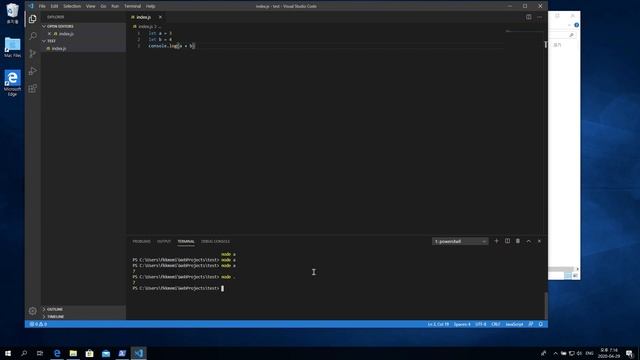The height and width of the screenshot is (360, 640).
Task: Open Mail from the taskbar
Action: (106, 353)
